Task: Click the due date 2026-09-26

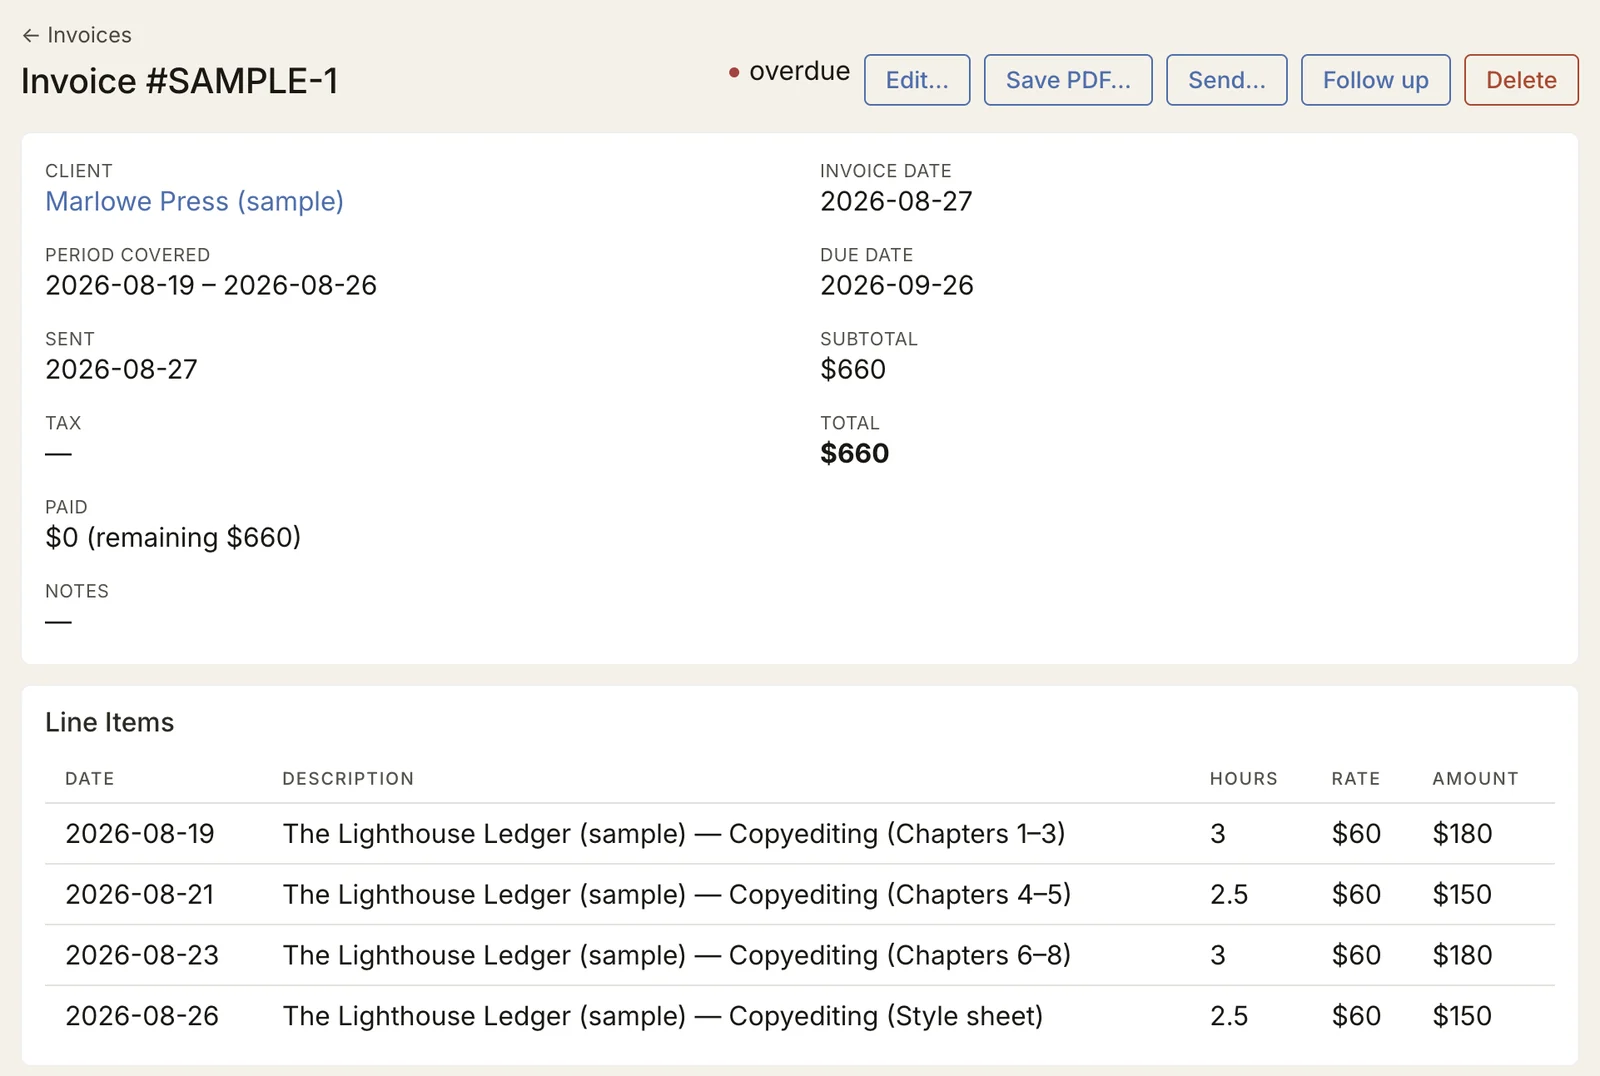Action: tap(896, 285)
